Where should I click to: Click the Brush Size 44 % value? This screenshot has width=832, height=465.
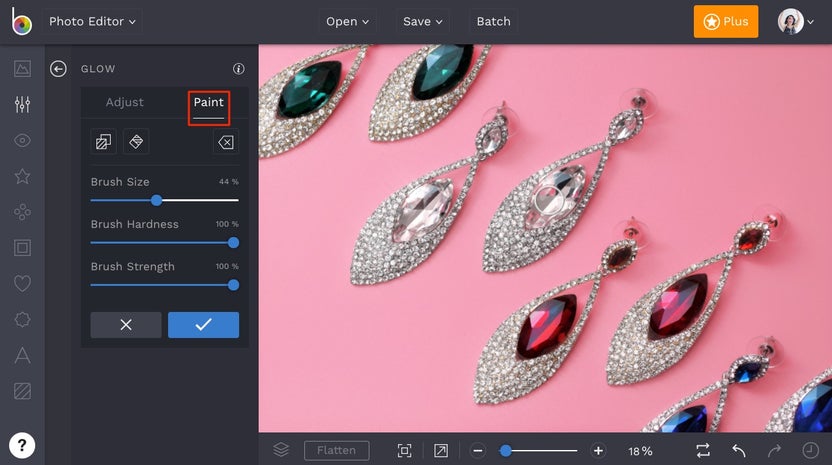229,182
